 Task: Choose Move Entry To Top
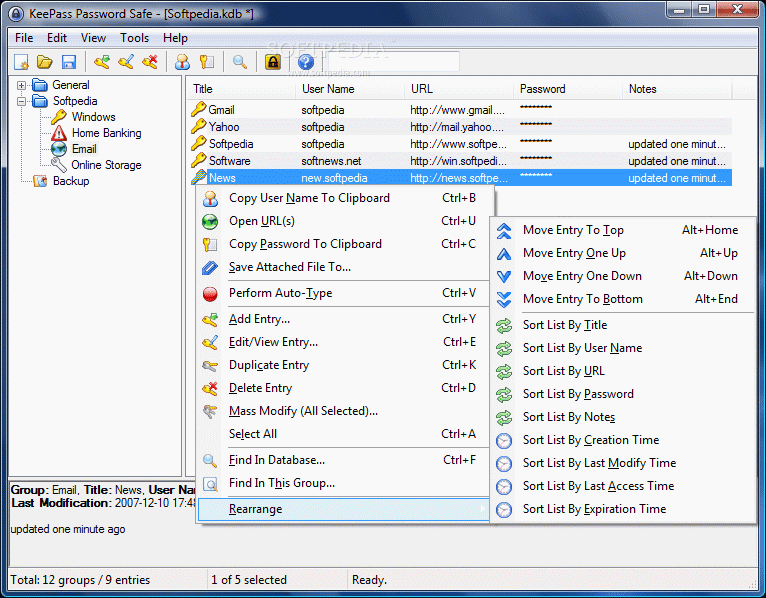click(x=623, y=230)
